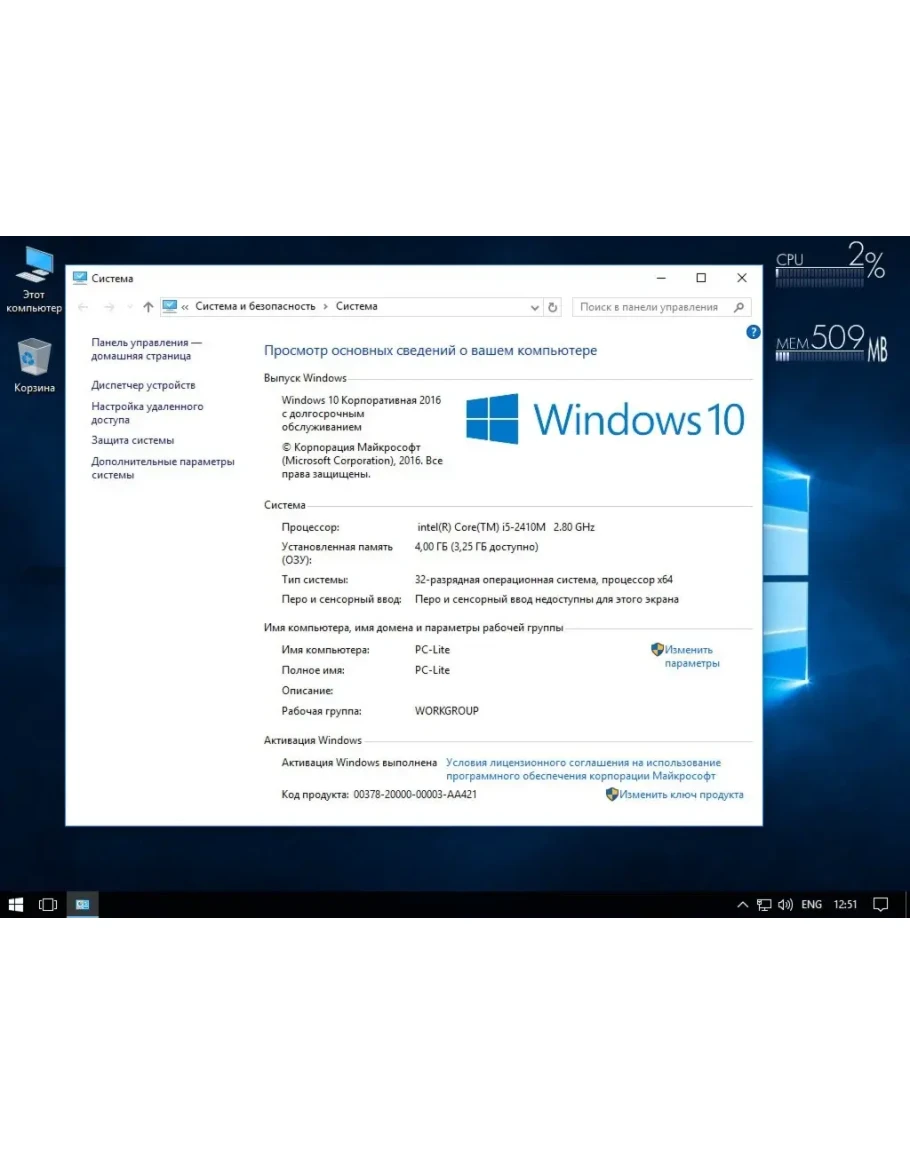Screen dimensions: 910x1155
Task: Open Task View in the taskbar
Action: pos(47,904)
